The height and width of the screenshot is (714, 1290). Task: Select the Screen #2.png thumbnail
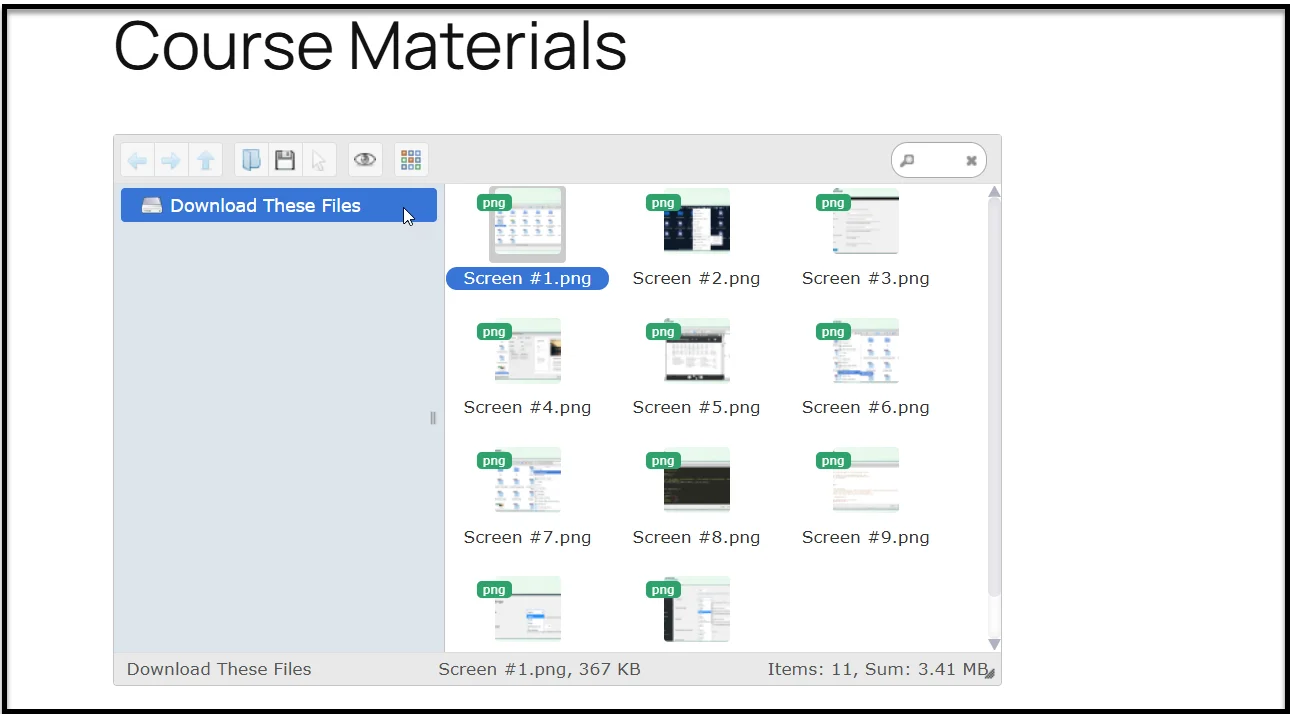point(696,222)
